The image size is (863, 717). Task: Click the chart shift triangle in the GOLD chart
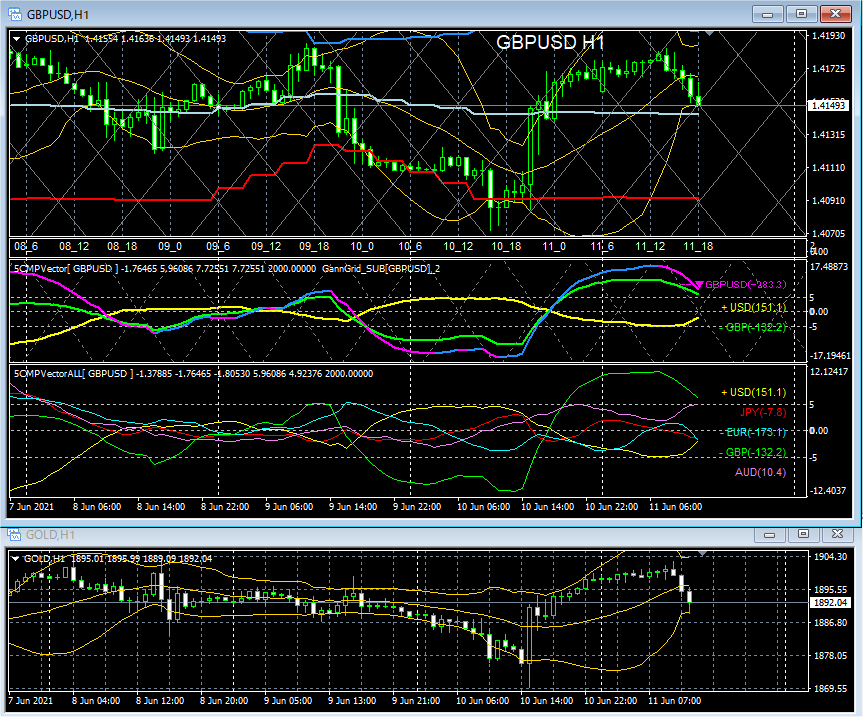pyautogui.click(x=702, y=553)
